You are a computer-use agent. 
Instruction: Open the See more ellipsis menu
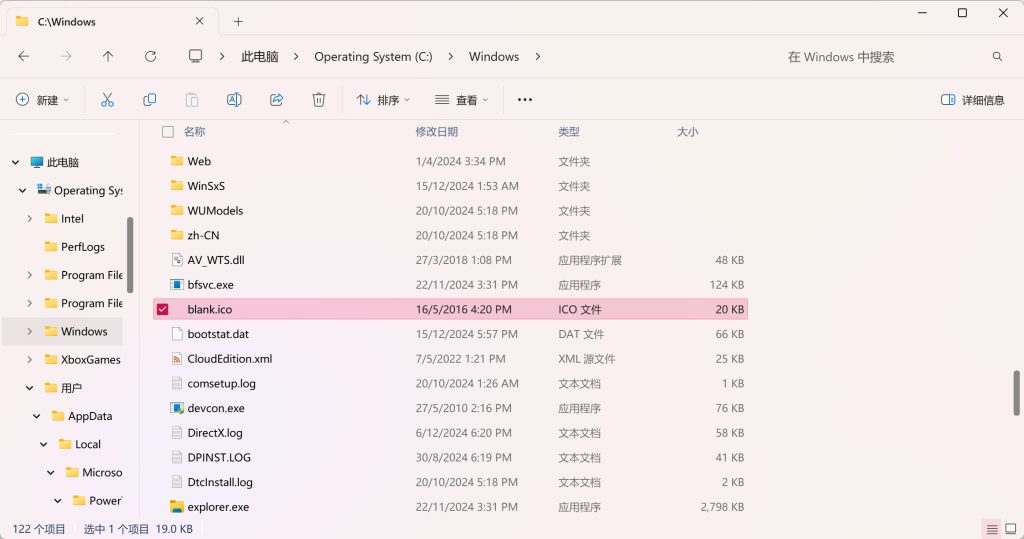point(524,100)
